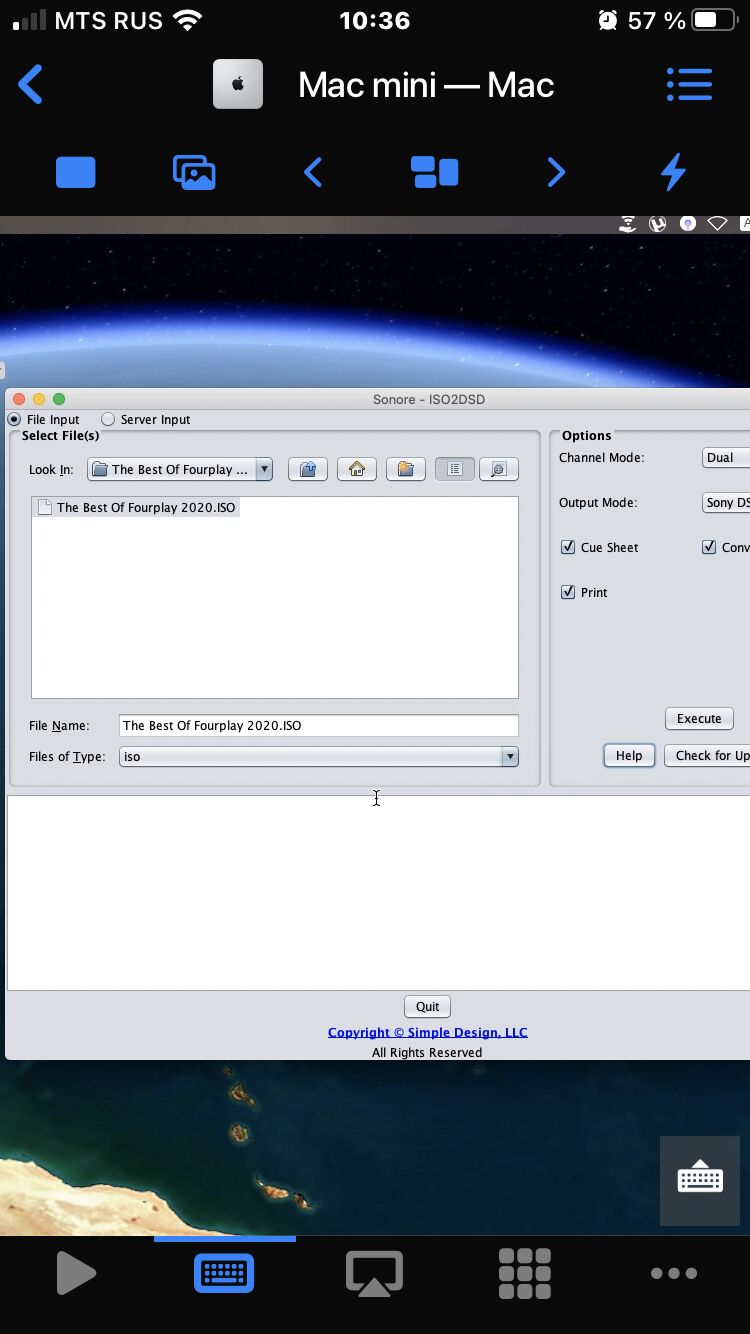Select the Server Input radio button

click(108, 419)
